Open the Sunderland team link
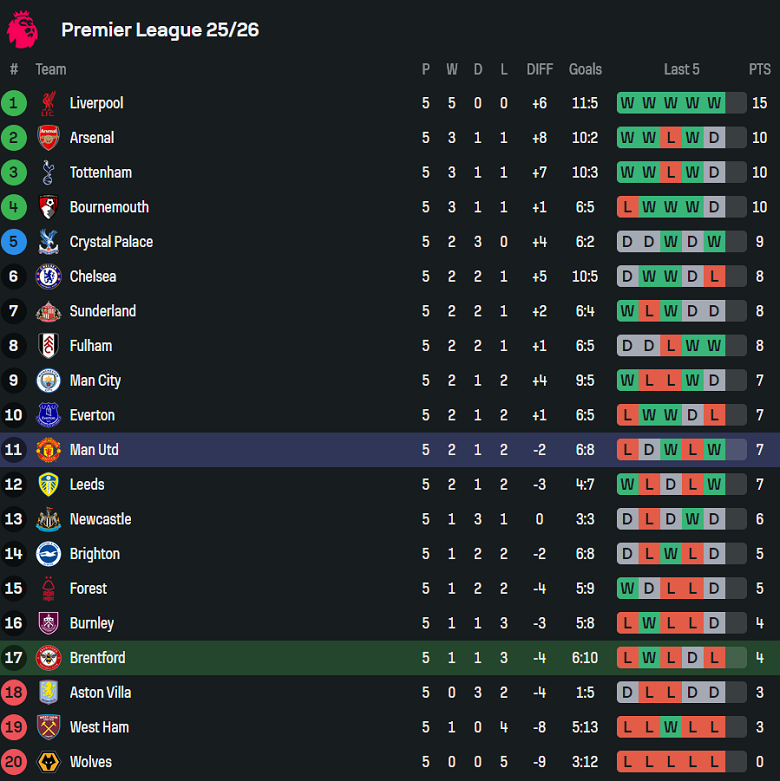This screenshot has width=780, height=781. (102, 311)
